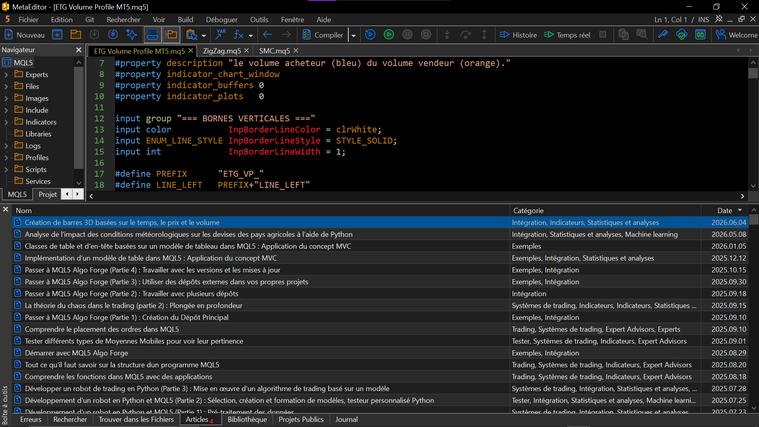Switch to the ZigZag.mq5 tab
Image resolution: width=759 pixels, height=427 pixels.
click(x=222, y=50)
